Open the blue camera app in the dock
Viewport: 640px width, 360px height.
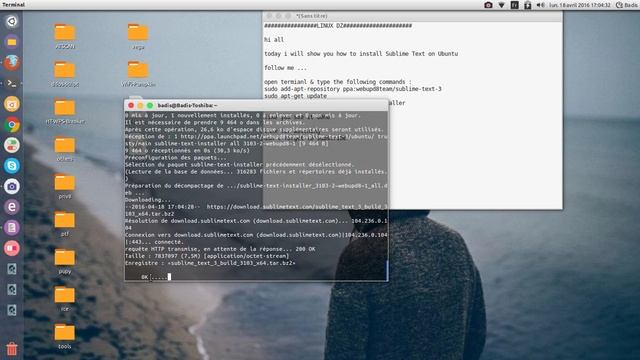pyautogui.click(x=11, y=187)
